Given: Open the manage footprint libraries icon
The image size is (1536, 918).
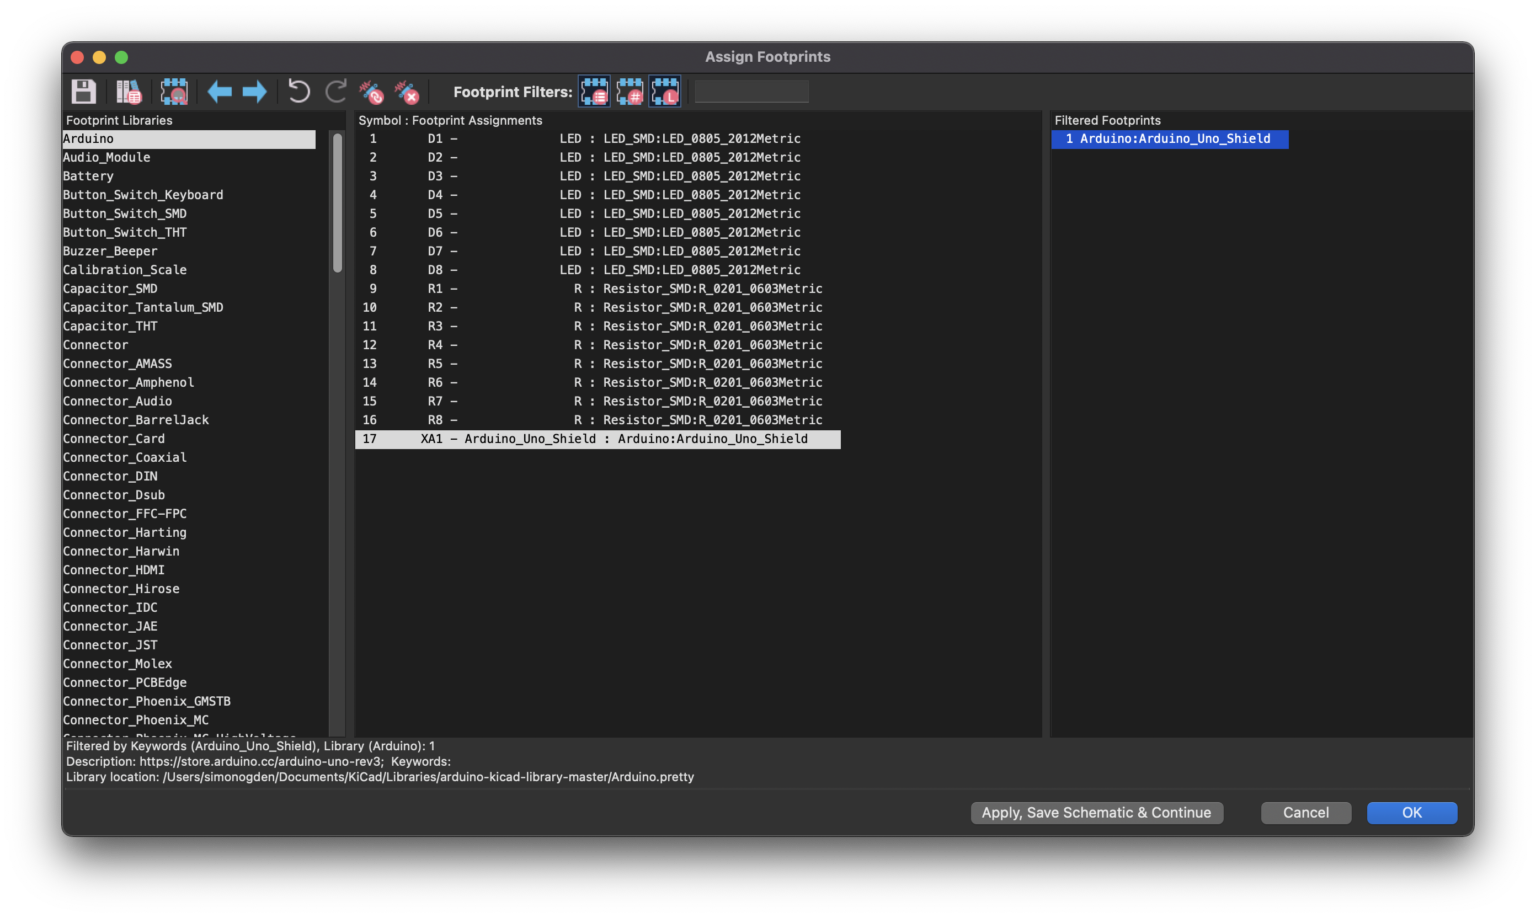Looking at the screenshot, I should 129,92.
